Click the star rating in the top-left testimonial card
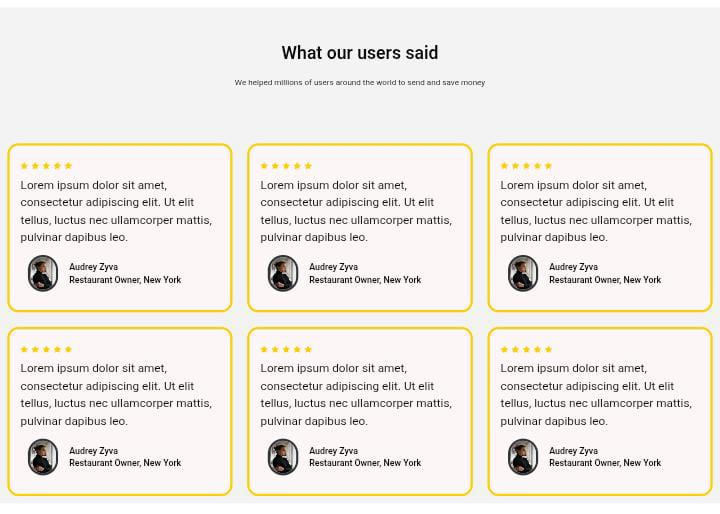 46,166
